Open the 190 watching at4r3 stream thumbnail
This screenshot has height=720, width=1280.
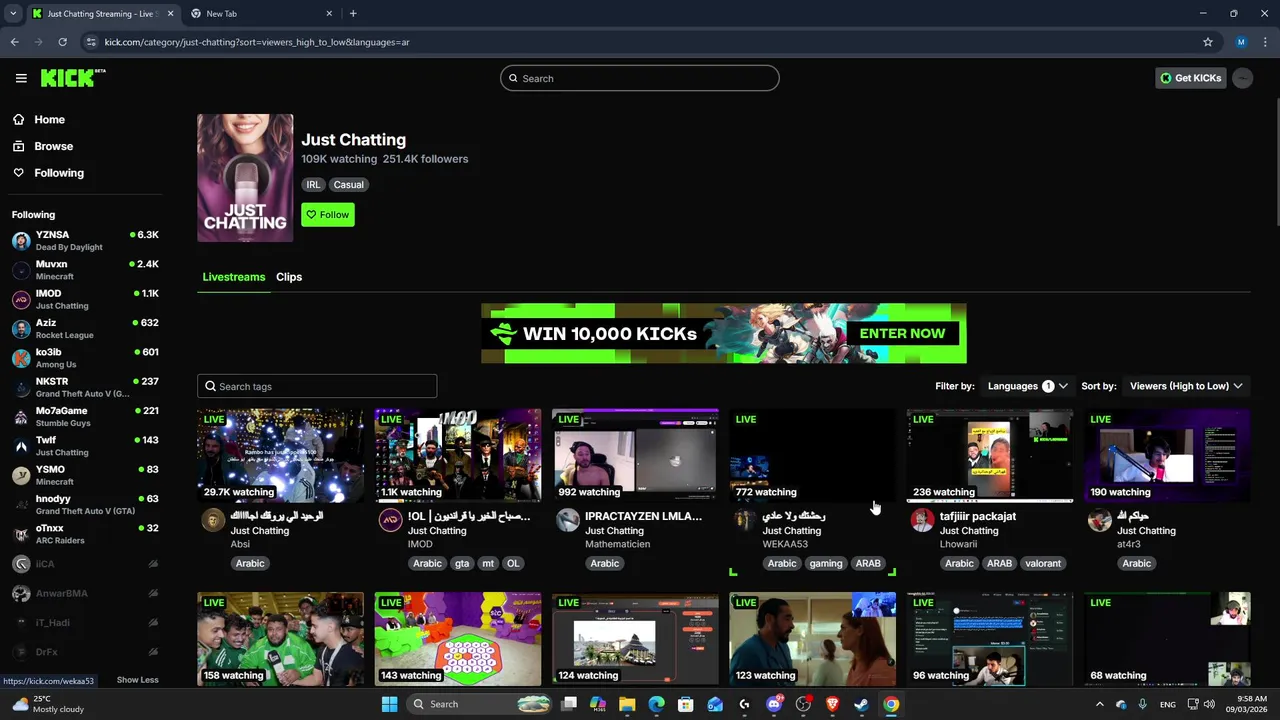tap(1167, 455)
